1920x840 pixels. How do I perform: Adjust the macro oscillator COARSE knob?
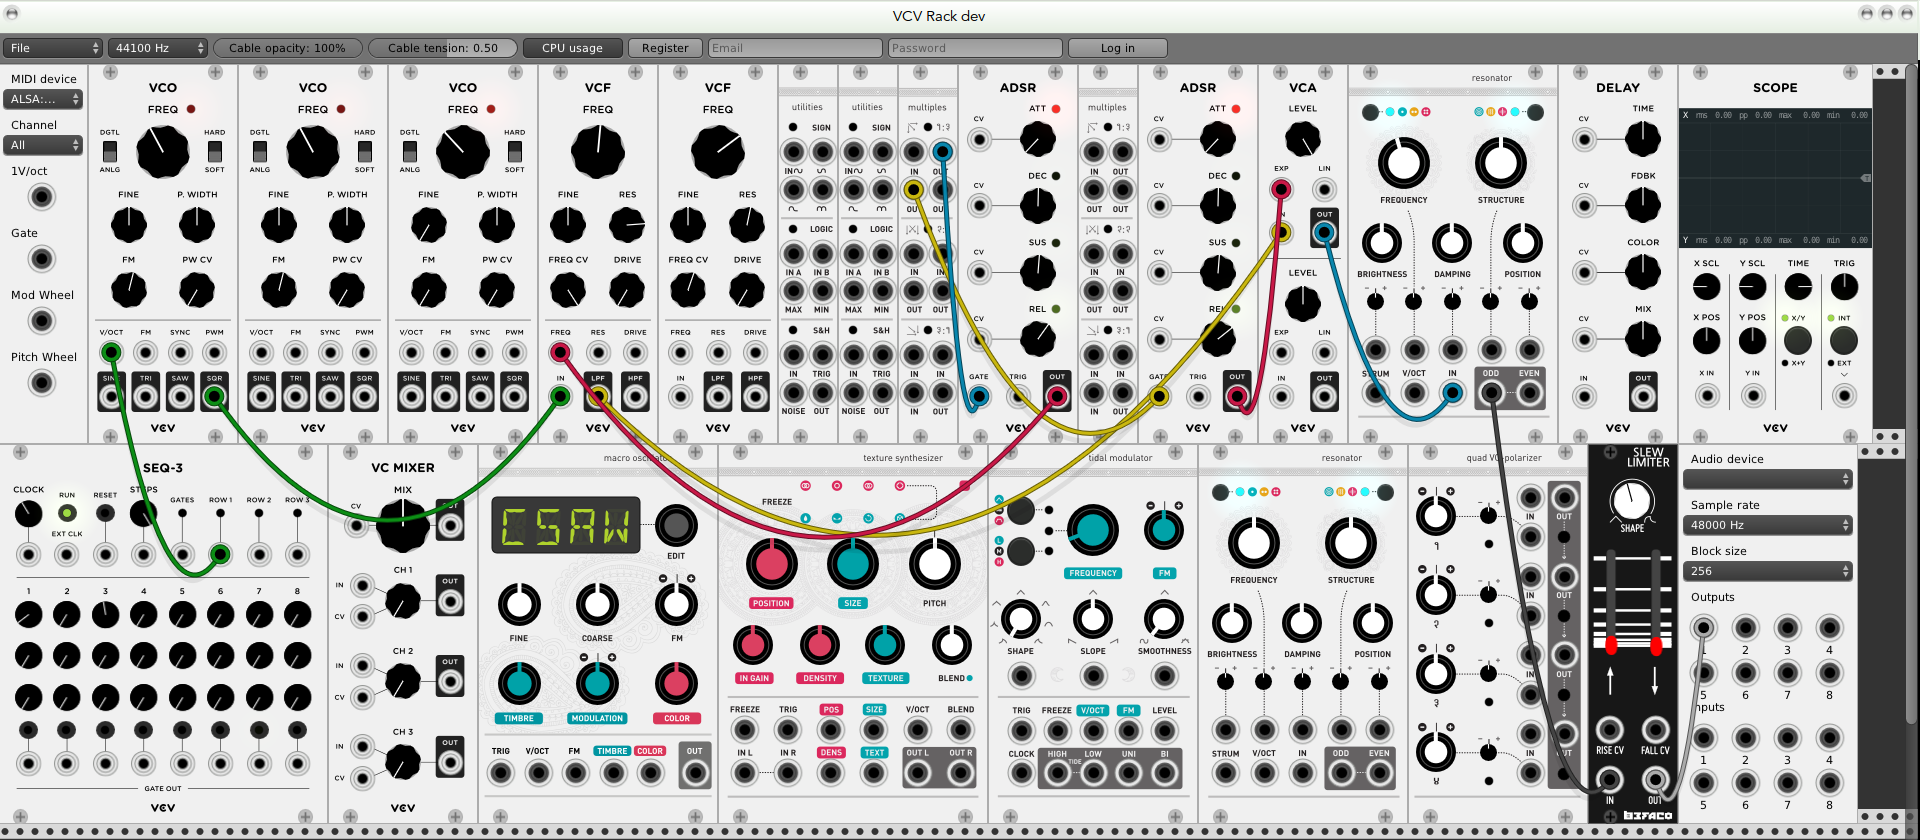[597, 604]
